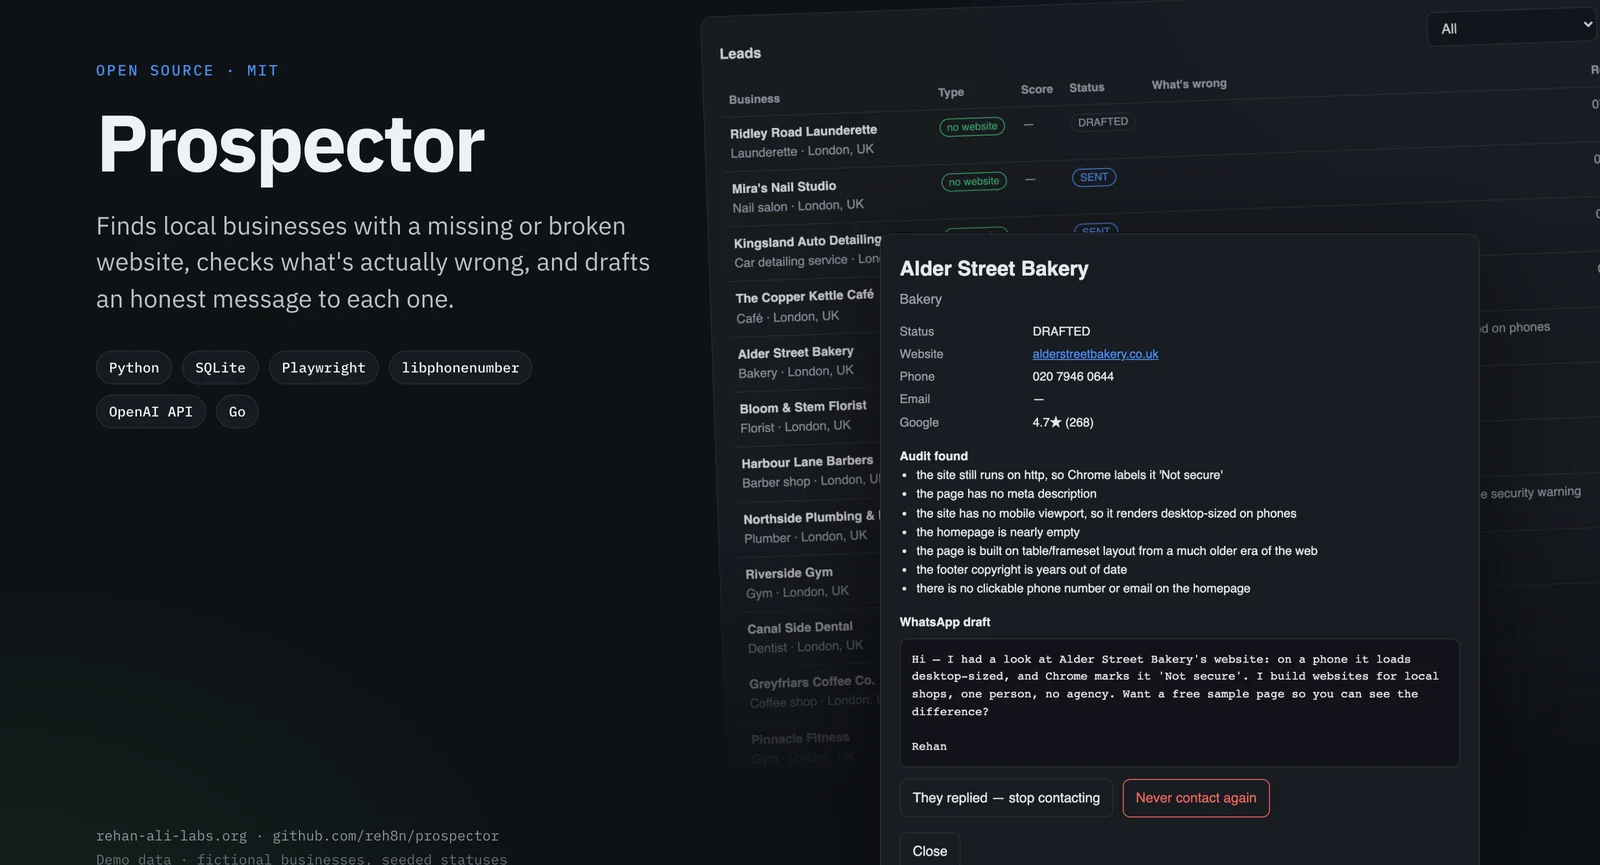Close the Alder Street Bakery dialog
The width and height of the screenshot is (1600, 865).
[x=930, y=851]
